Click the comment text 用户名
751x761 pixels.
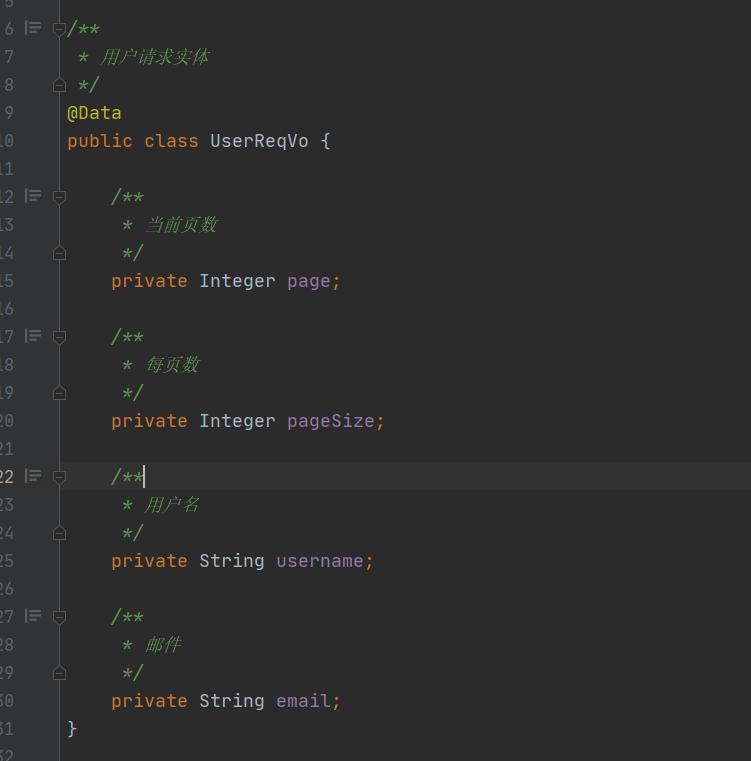click(172, 505)
